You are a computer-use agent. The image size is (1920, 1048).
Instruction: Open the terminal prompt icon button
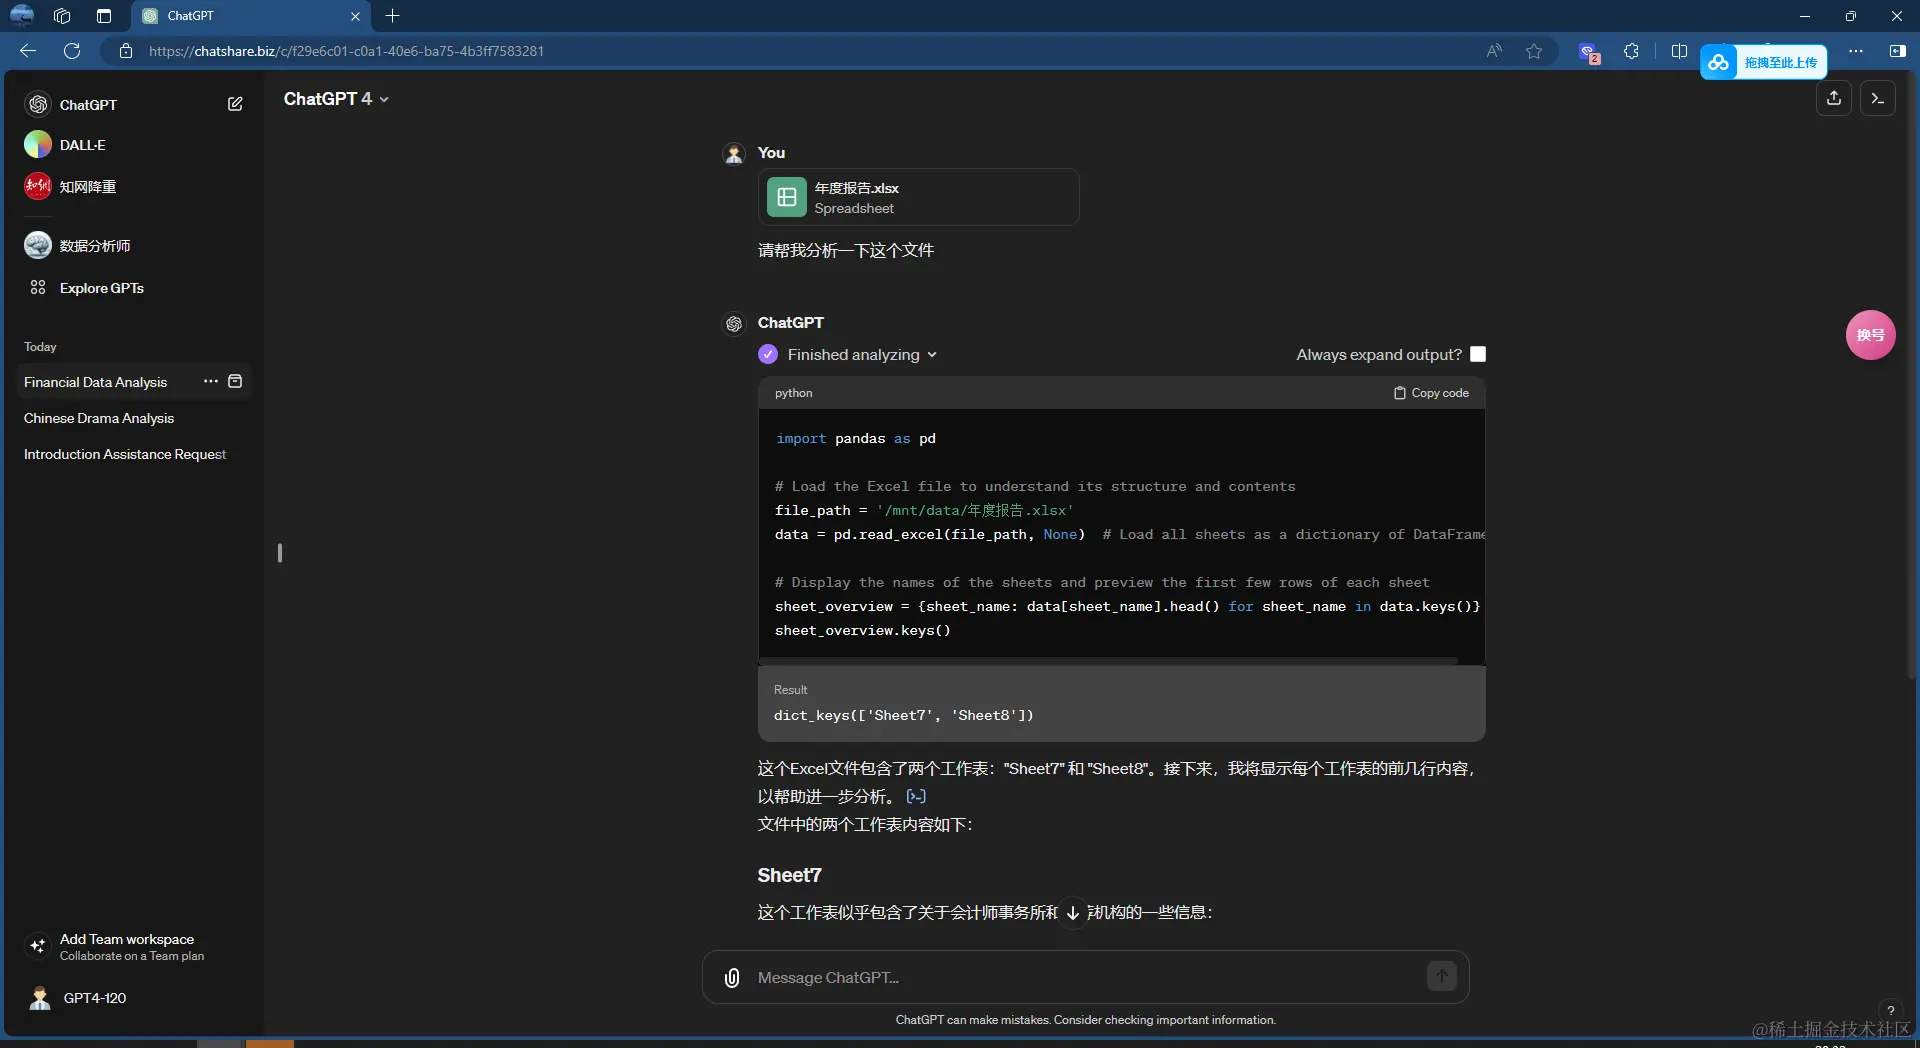point(1877,98)
